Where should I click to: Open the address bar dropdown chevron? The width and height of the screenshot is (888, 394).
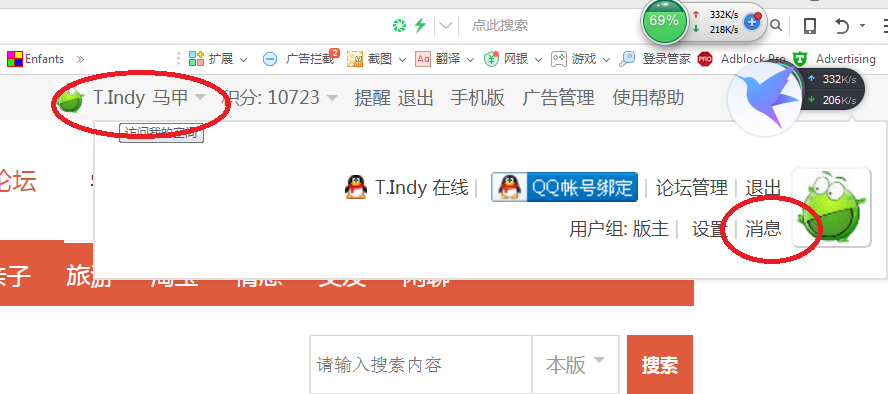[446, 25]
